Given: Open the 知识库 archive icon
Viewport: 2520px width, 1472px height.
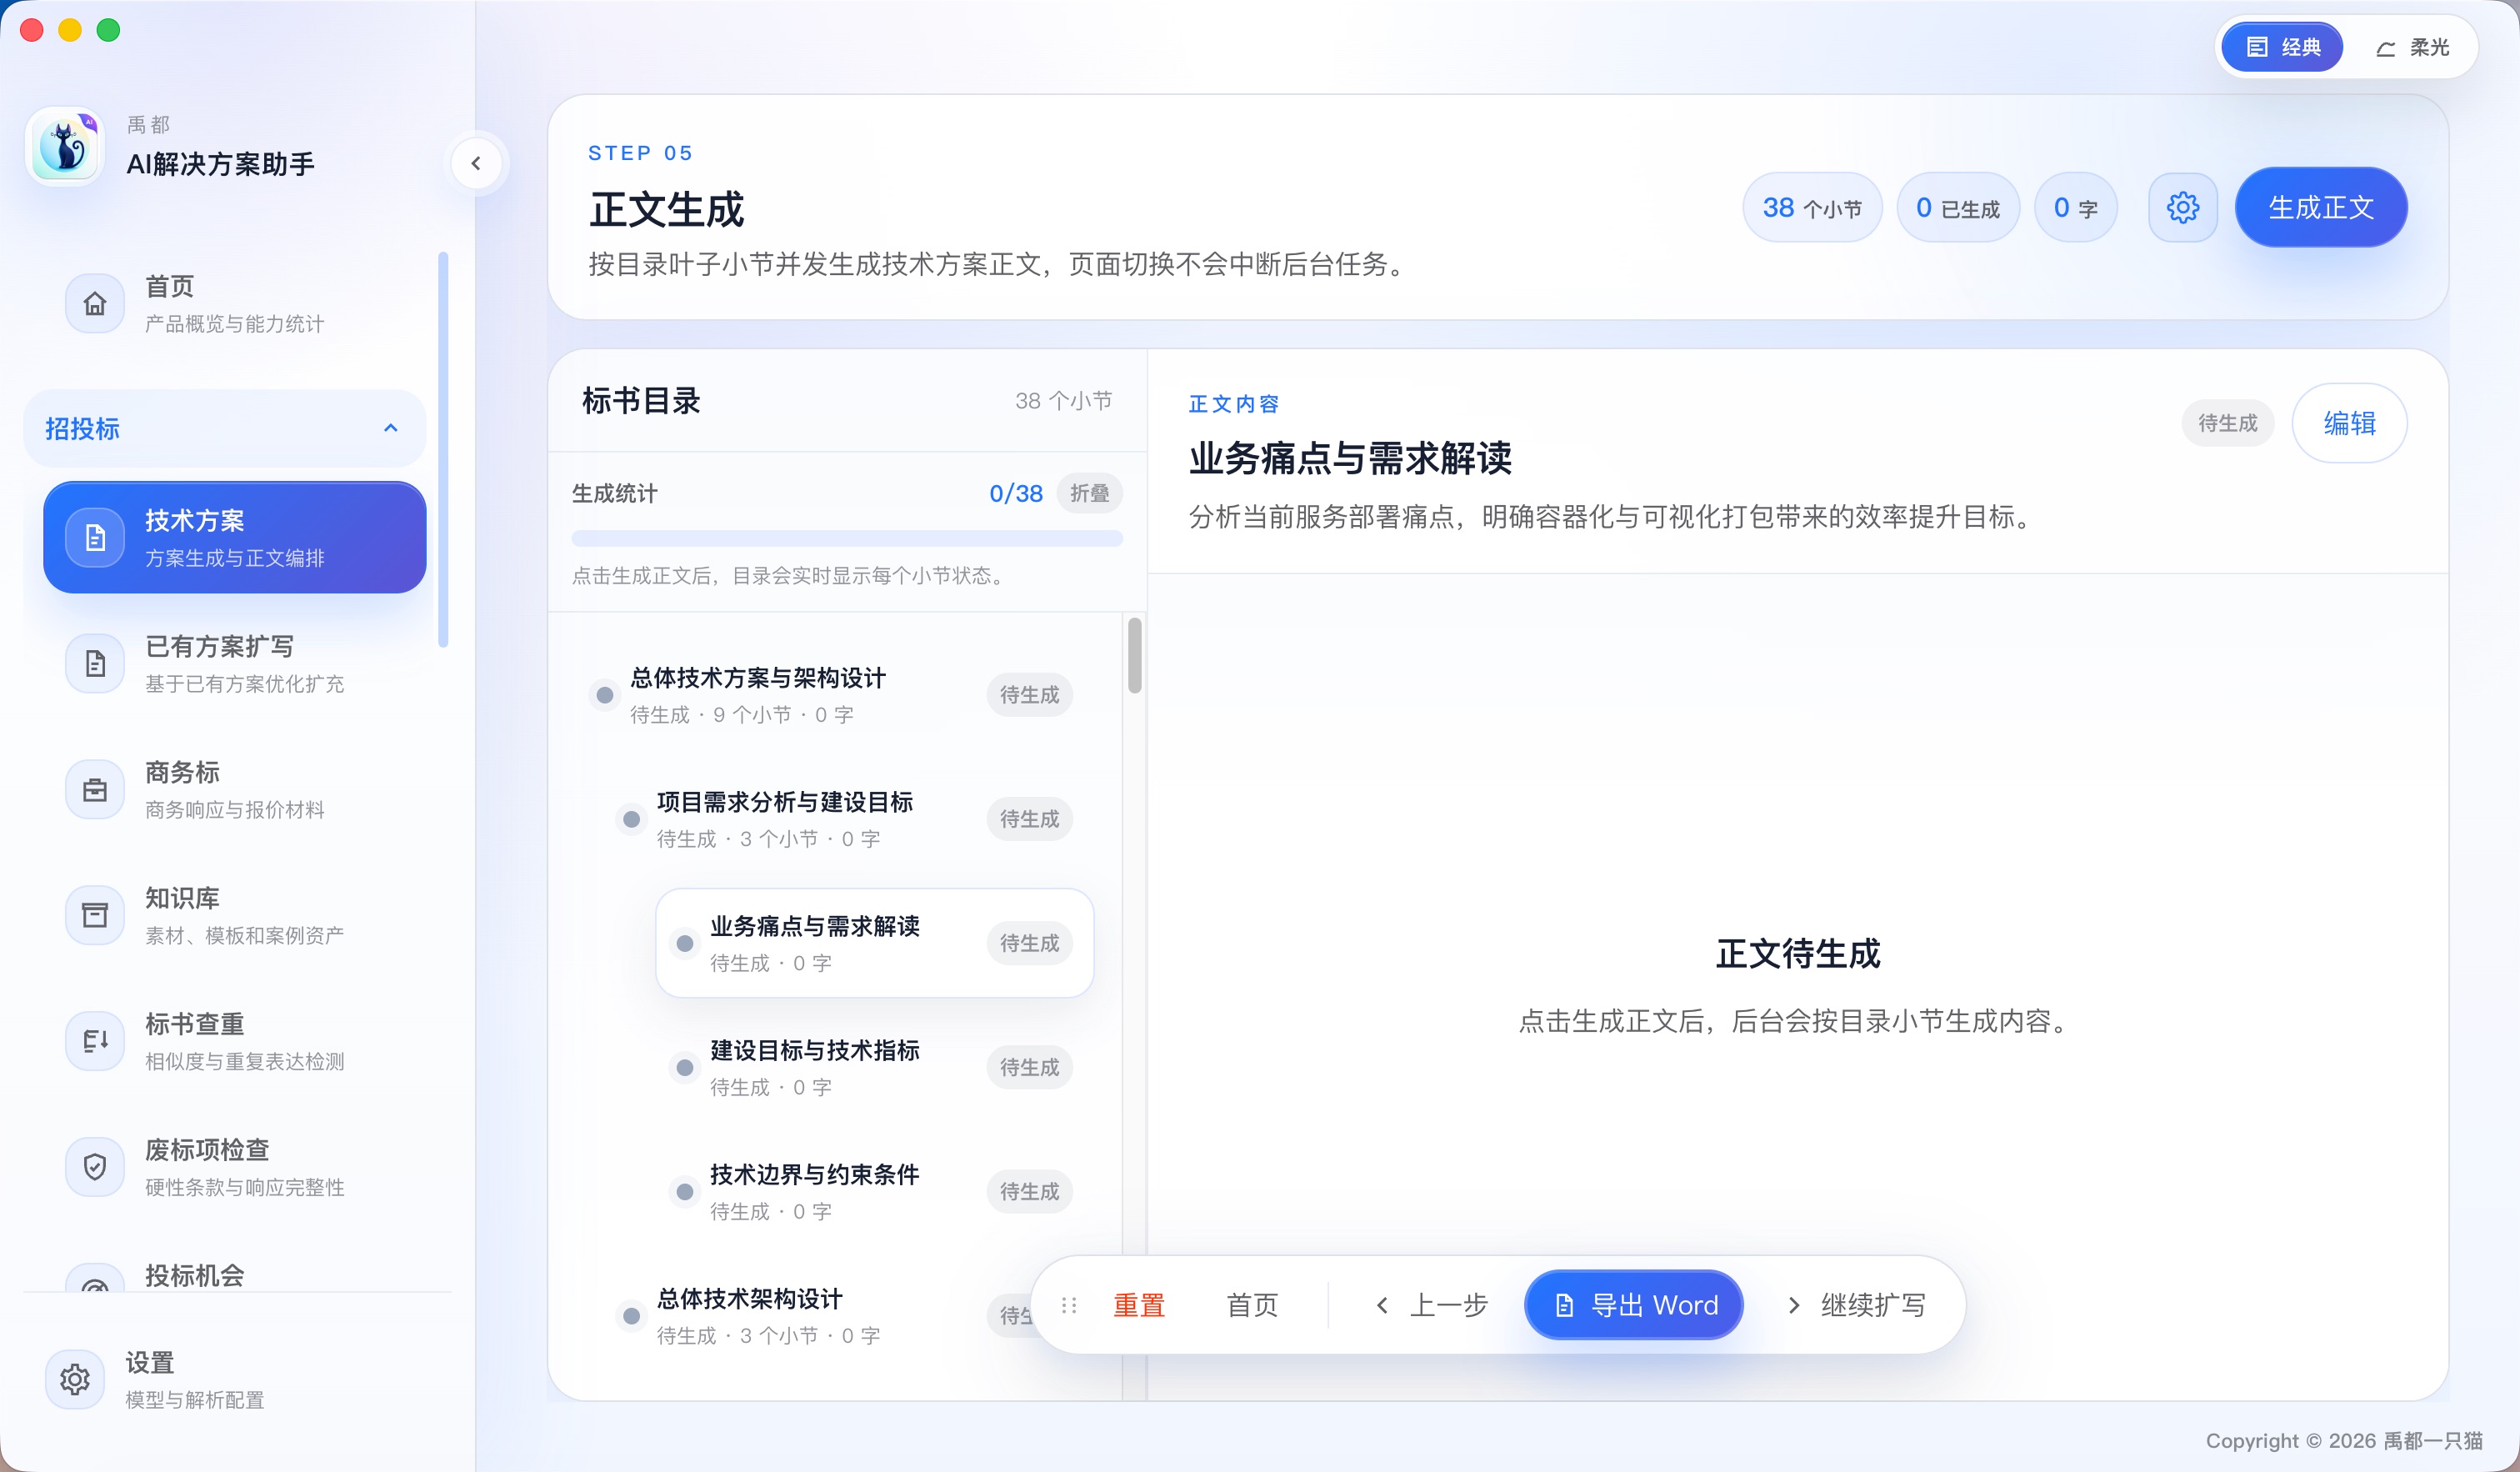Looking at the screenshot, I should (x=95, y=915).
